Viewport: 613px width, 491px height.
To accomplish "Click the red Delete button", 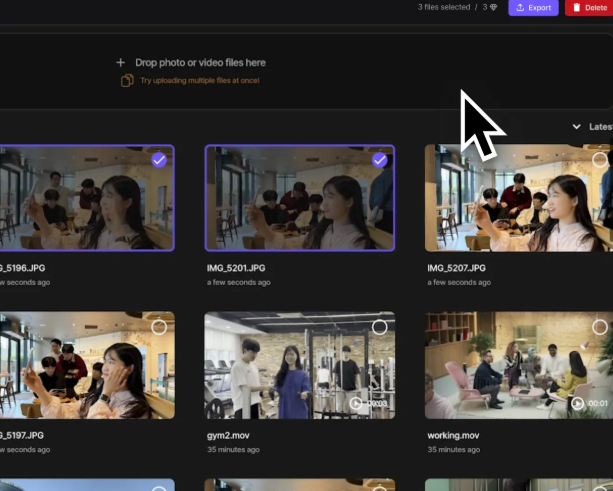I will pos(589,8).
